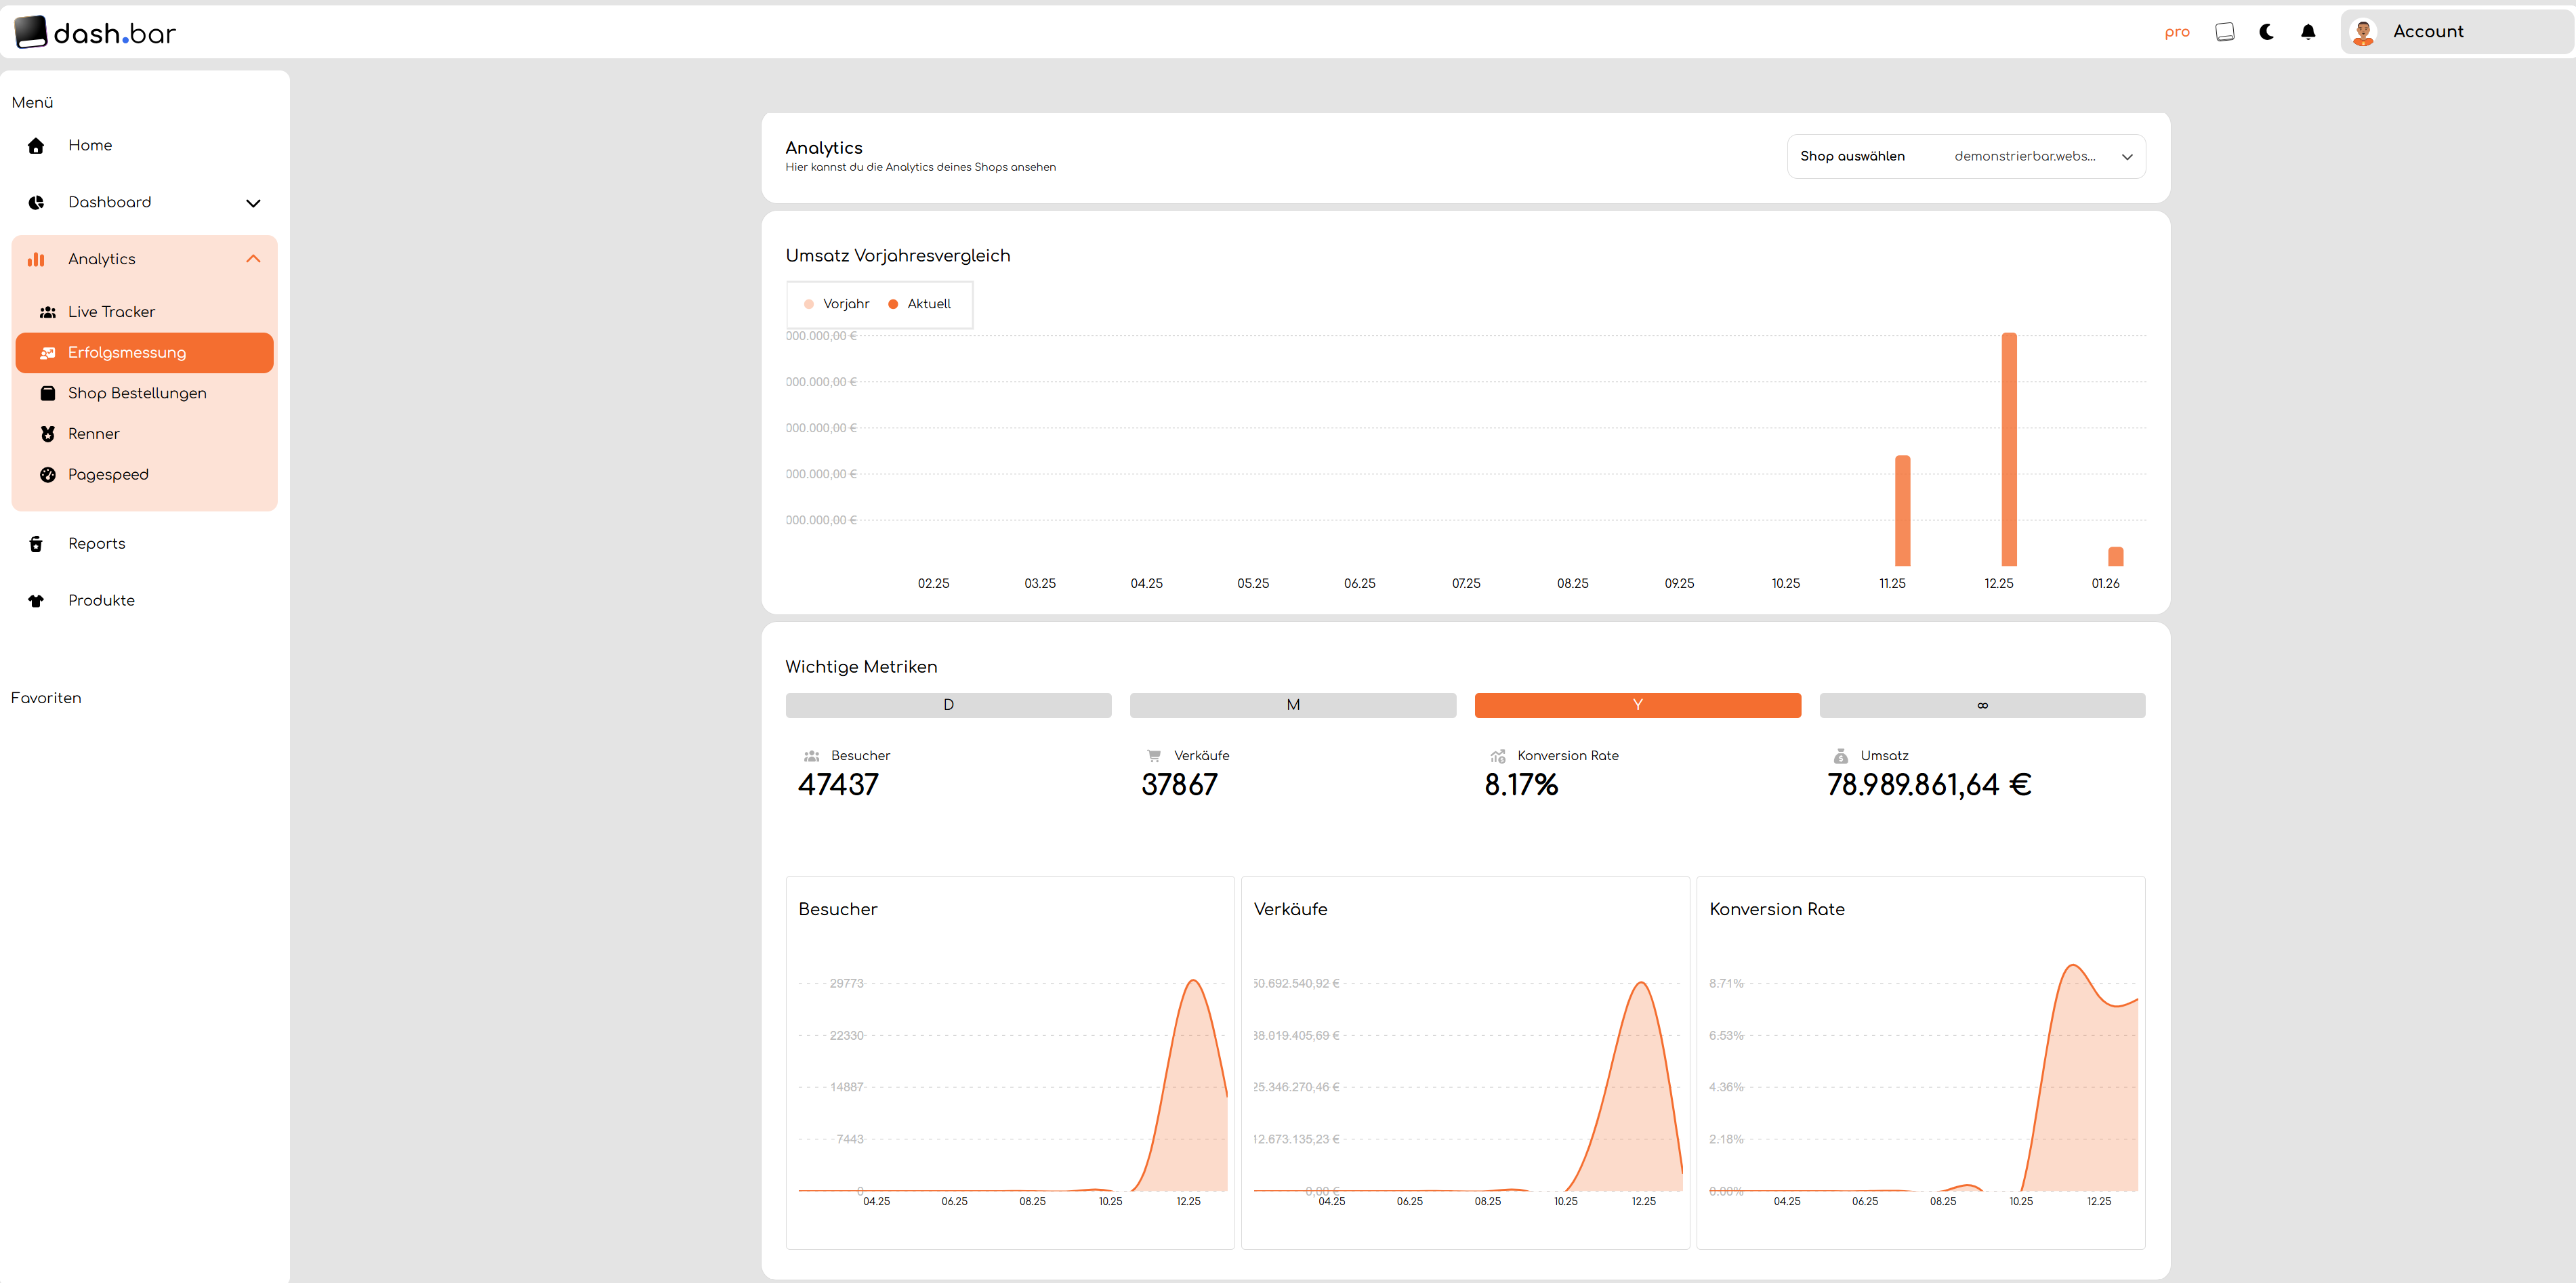The height and width of the screenshot is (1283, 2576).
Task: Click the dark mode moon icon
Action: 2266,32
